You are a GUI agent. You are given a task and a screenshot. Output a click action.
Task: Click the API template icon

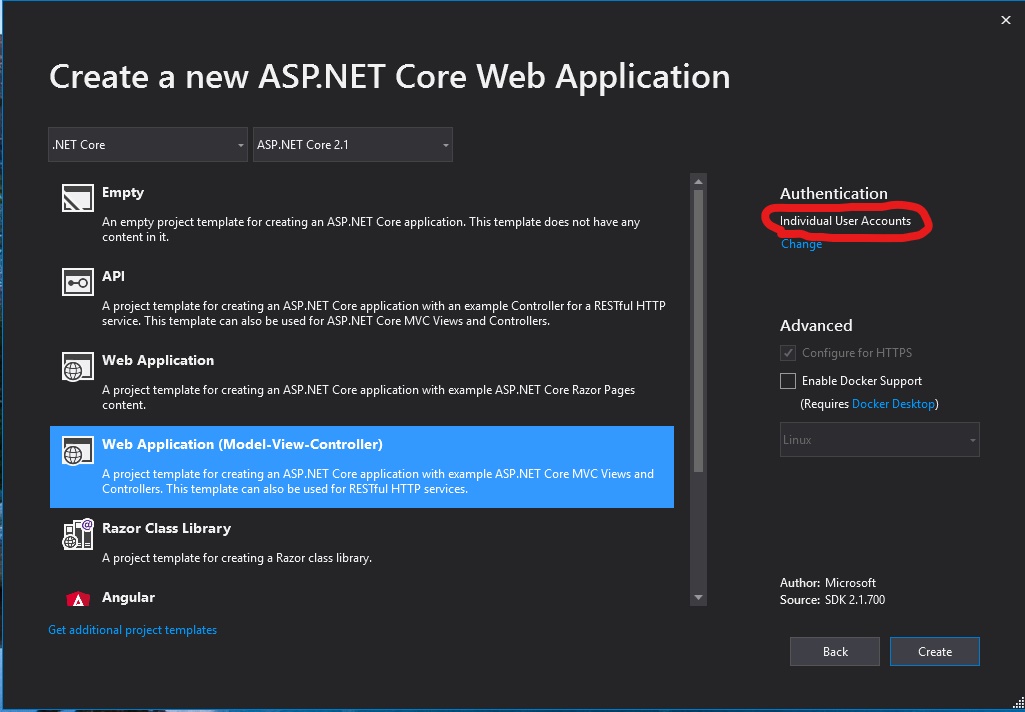[x=78, y=282]
